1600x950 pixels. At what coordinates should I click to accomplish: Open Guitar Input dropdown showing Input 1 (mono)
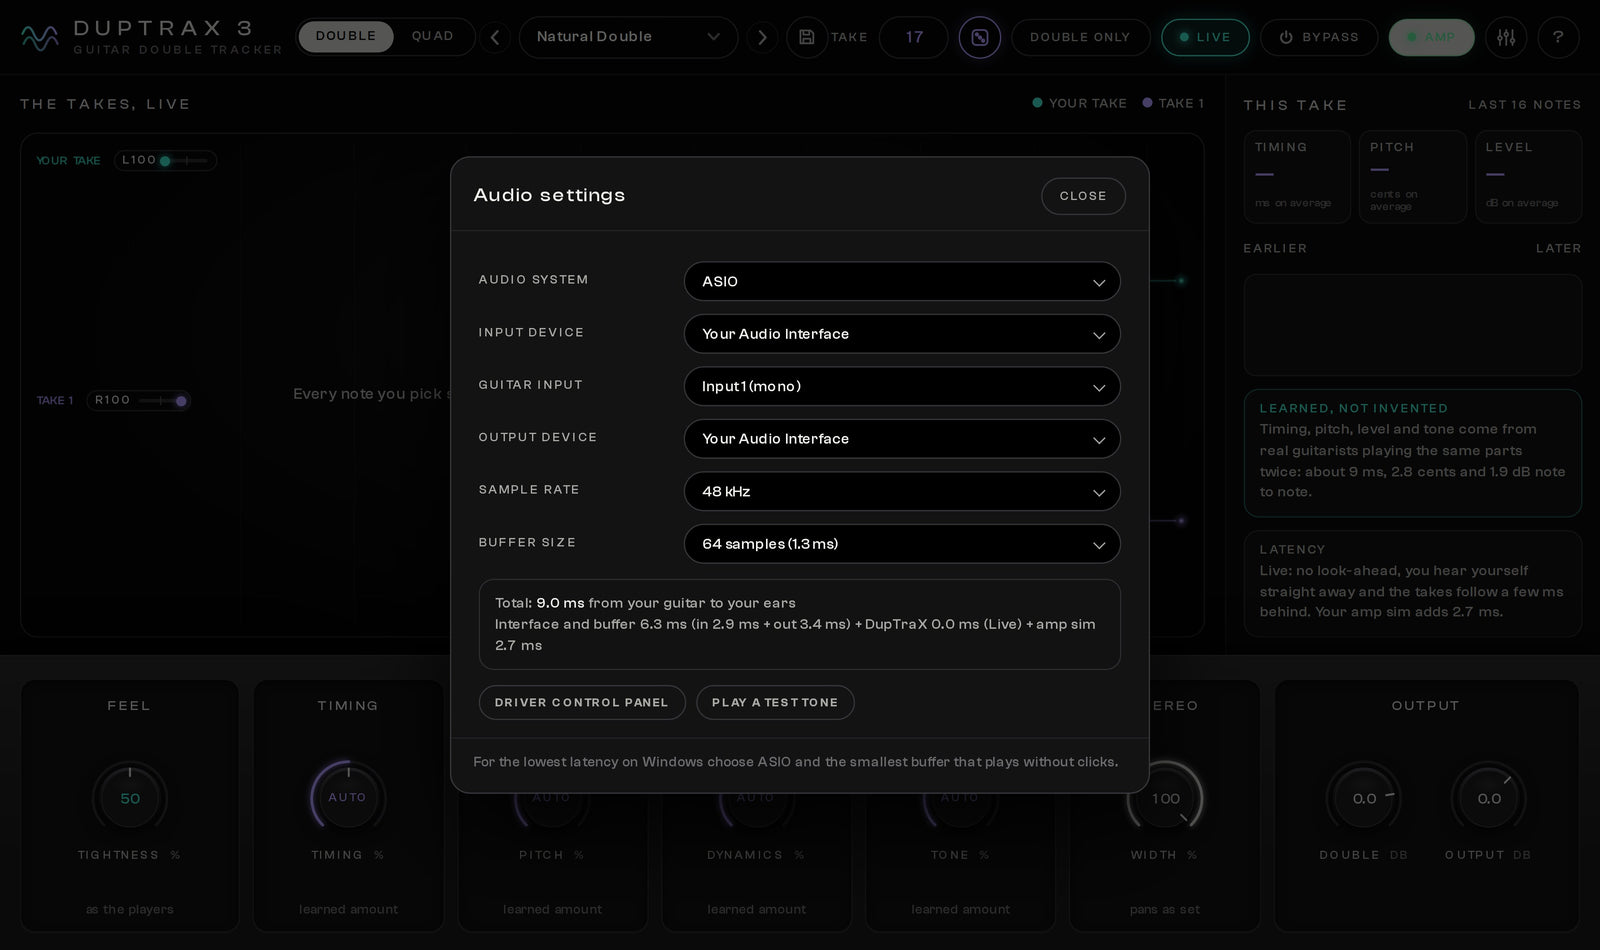pos(902,386)
